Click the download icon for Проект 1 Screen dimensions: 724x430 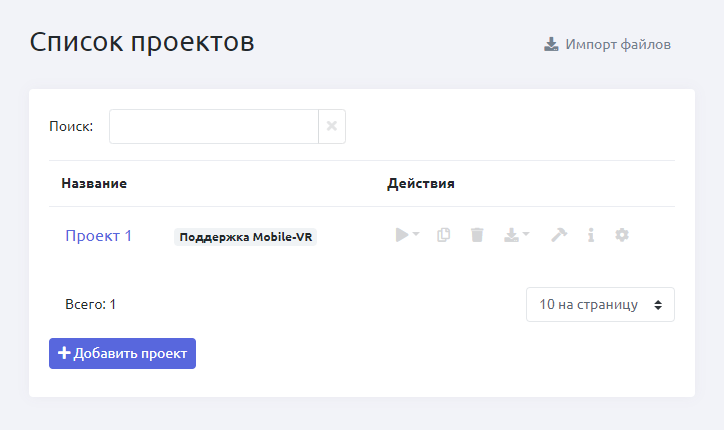[511, 235]
